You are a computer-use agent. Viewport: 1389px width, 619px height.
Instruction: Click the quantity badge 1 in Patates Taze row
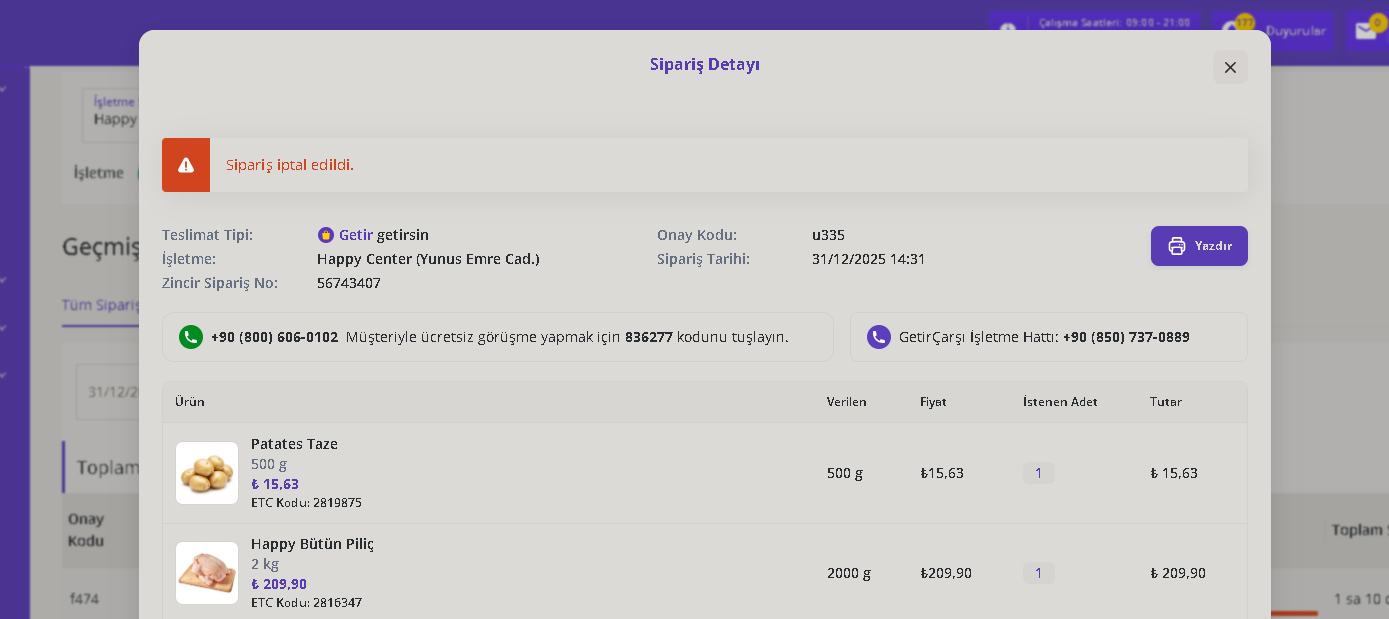point(1038,473)
